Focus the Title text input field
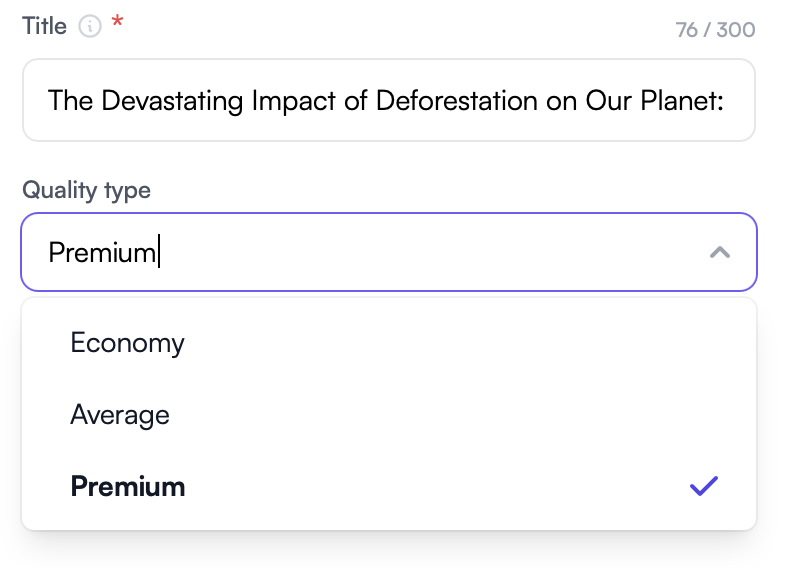This screenshot has width=794, height=568. (388, 100)
